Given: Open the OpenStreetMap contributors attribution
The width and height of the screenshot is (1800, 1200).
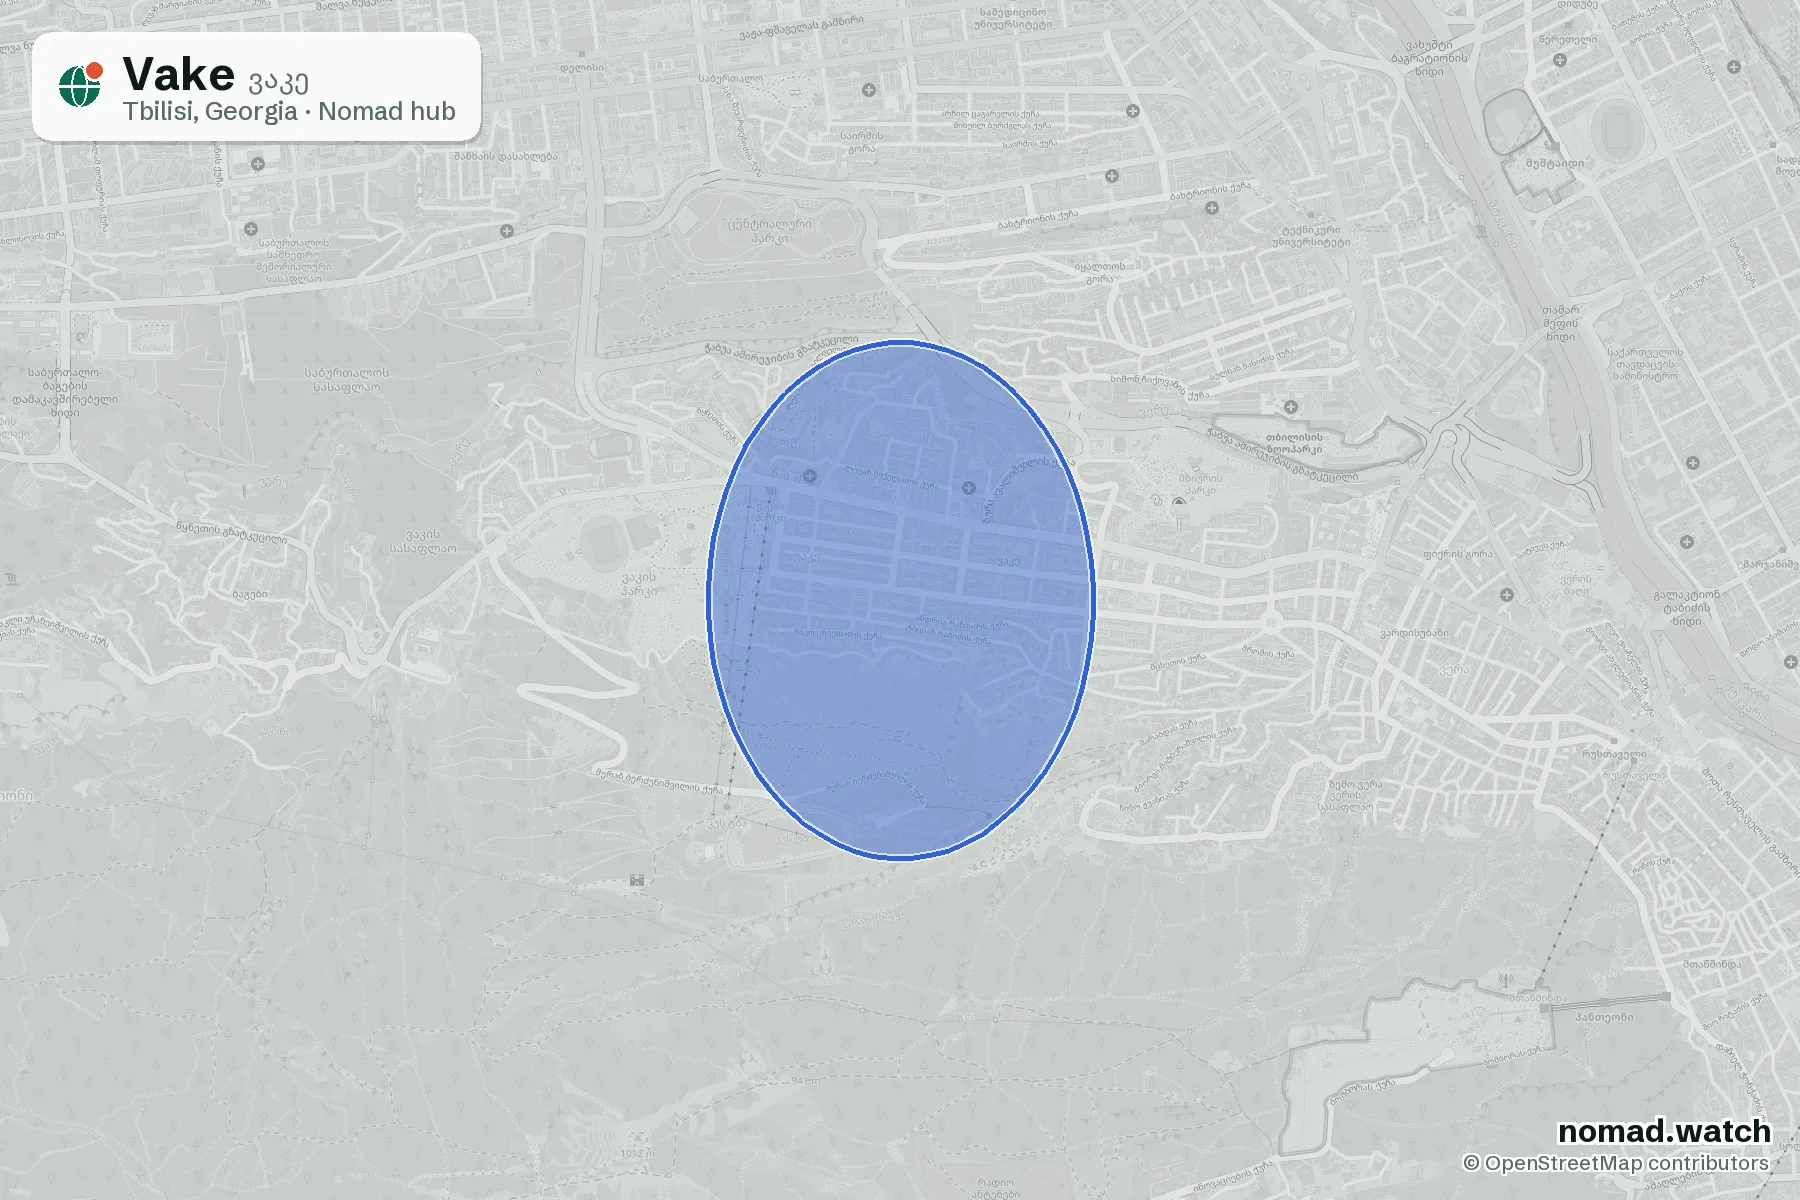Looking at the screenshot, I should 1616,1163.
